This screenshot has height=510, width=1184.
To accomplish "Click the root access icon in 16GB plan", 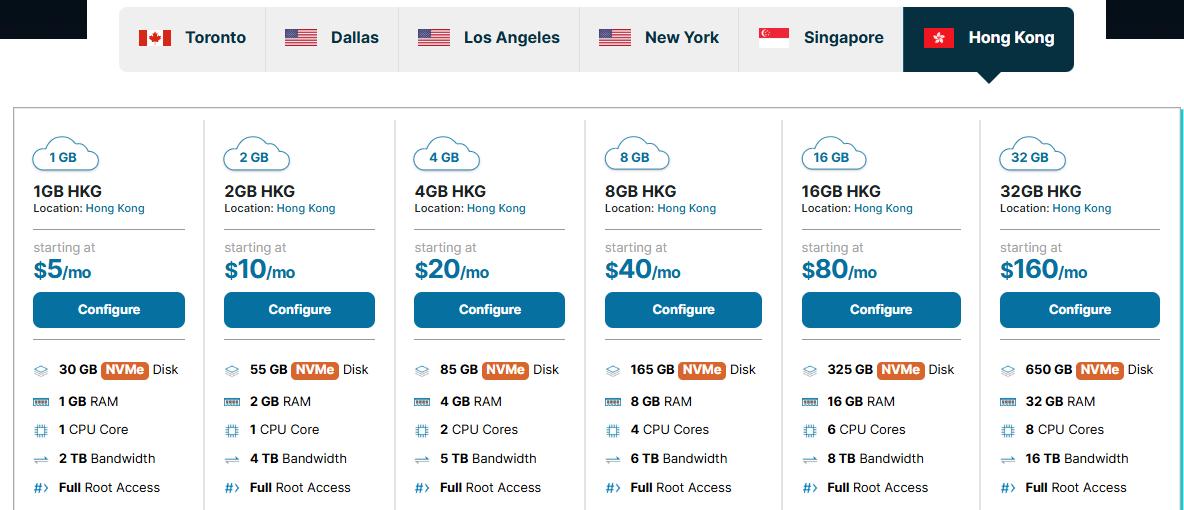I will click(x=810, y=488).
